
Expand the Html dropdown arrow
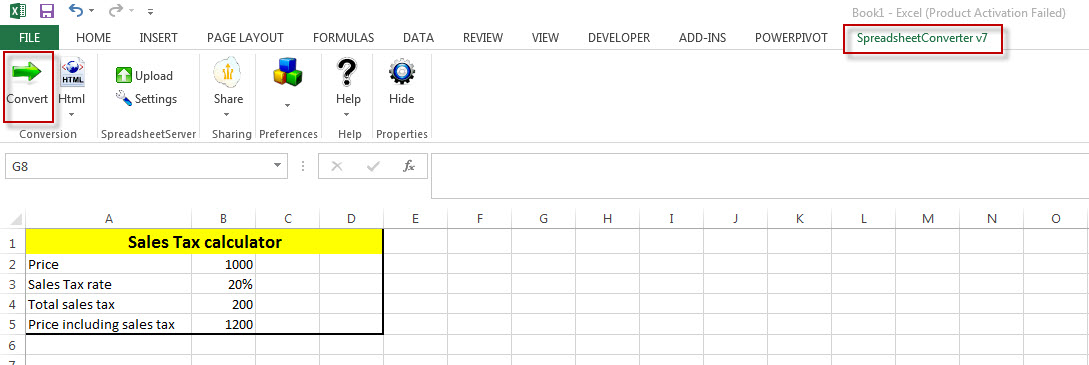tap(72, 114)
